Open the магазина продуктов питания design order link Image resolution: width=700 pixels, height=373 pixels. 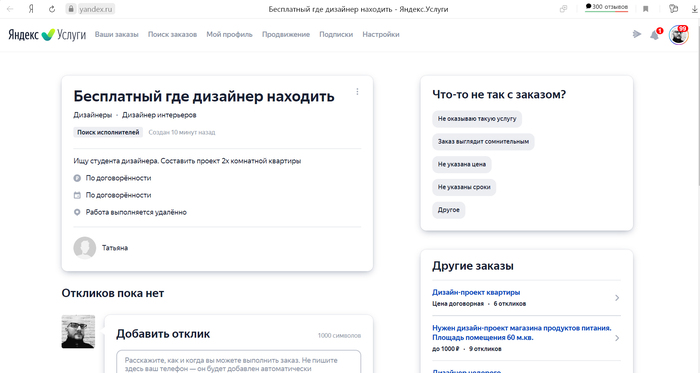coord(521,333)
